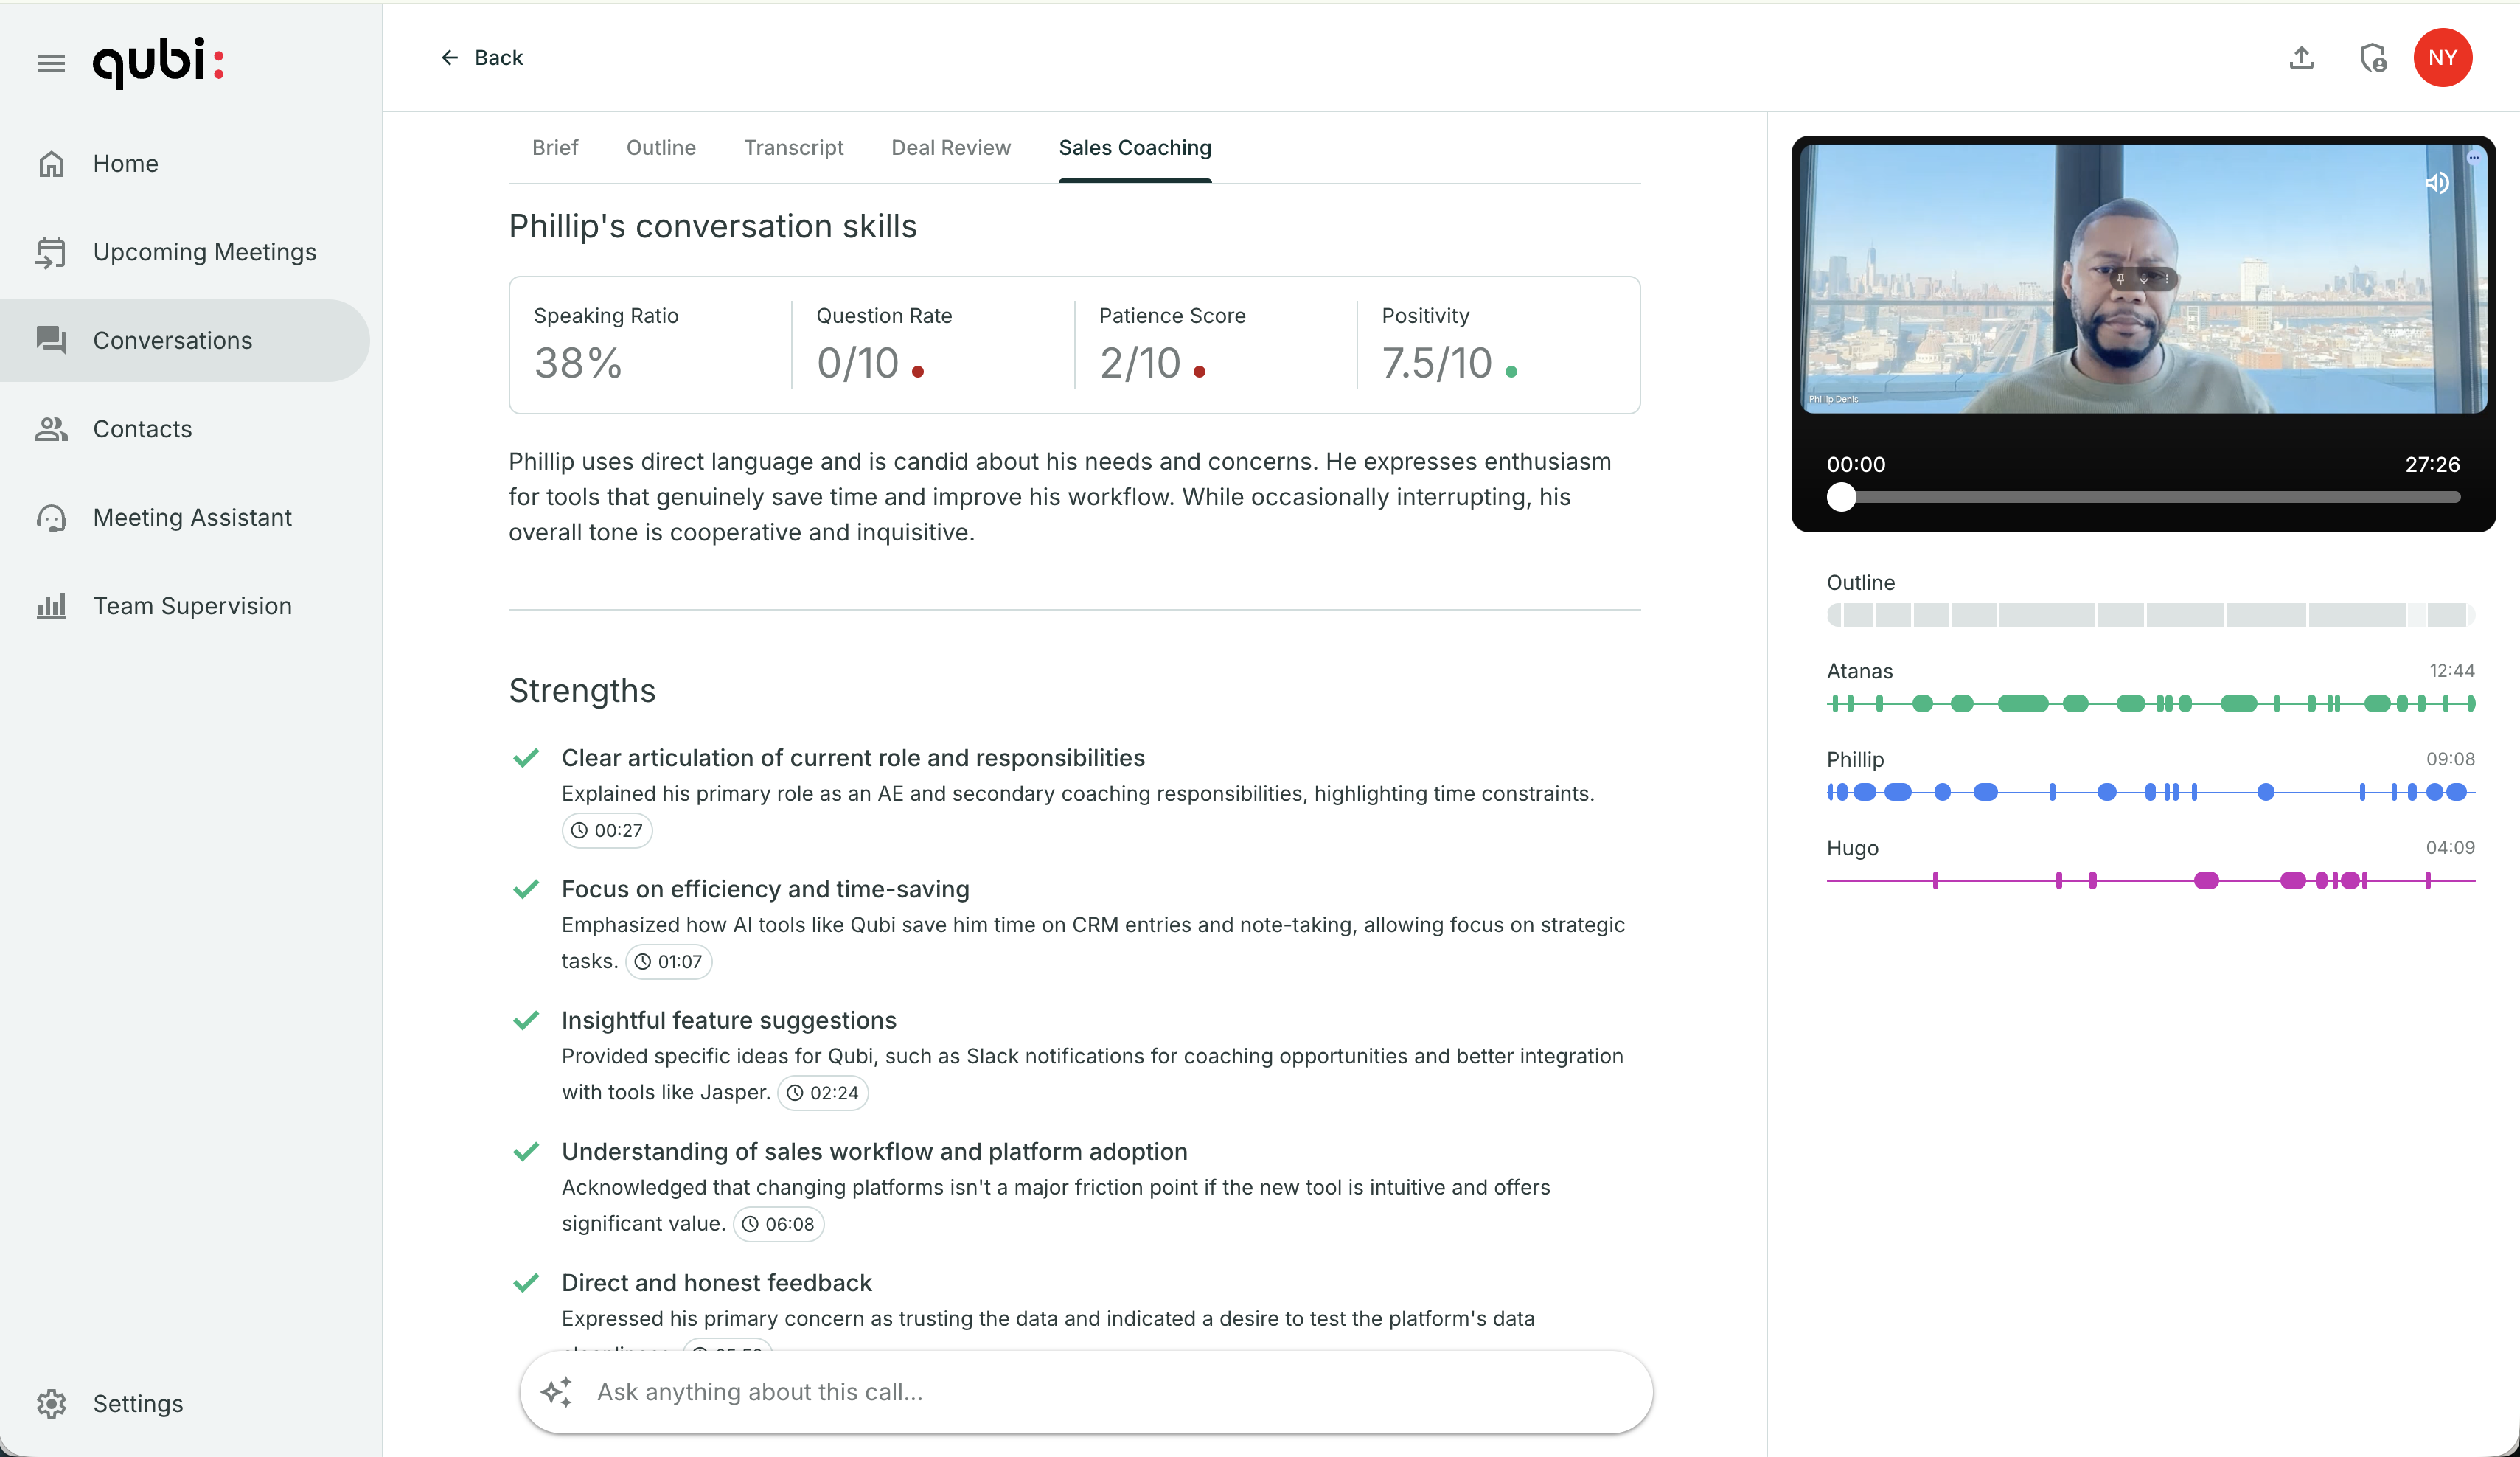This screenshot has height=1457, width=2520.
Task: Open the Conversations sidebar icon
Action: coord(52,340)
